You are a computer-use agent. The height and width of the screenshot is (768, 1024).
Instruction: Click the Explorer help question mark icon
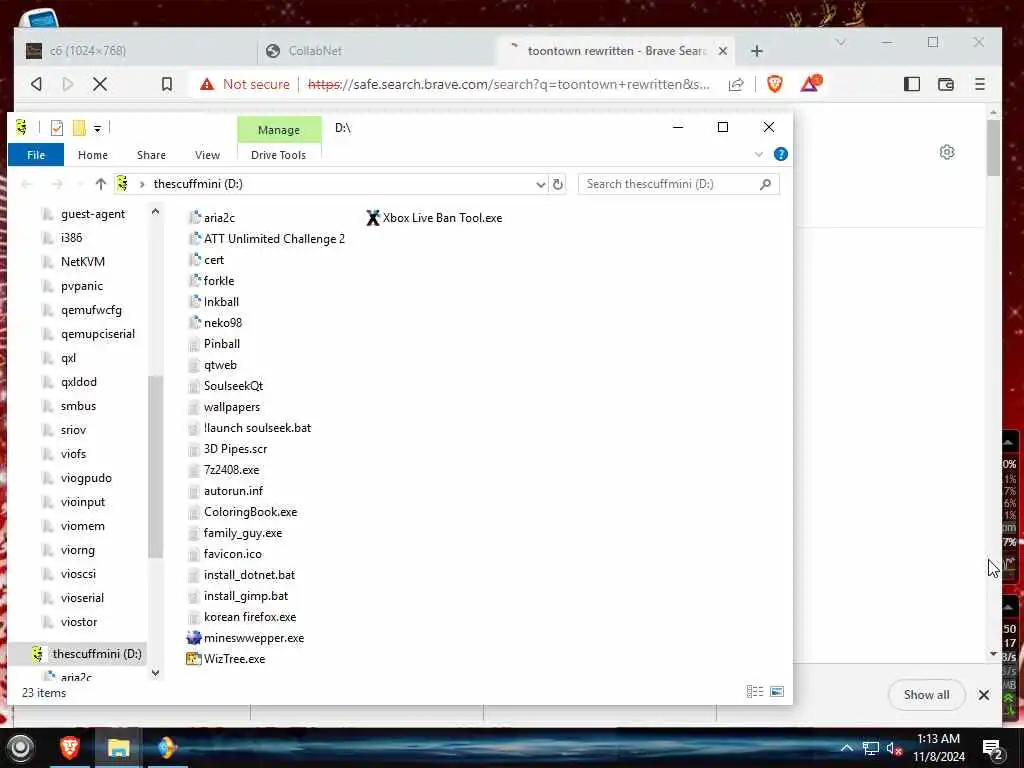780,154
